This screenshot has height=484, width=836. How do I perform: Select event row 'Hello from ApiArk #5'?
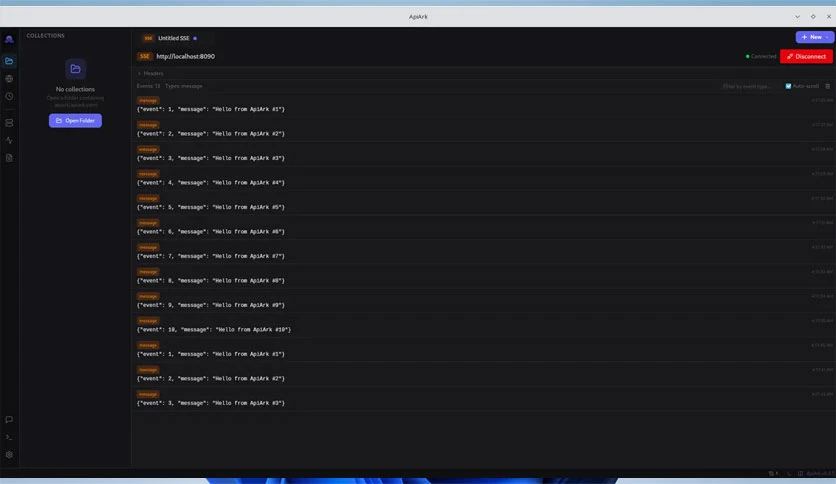tap(484, 203)
